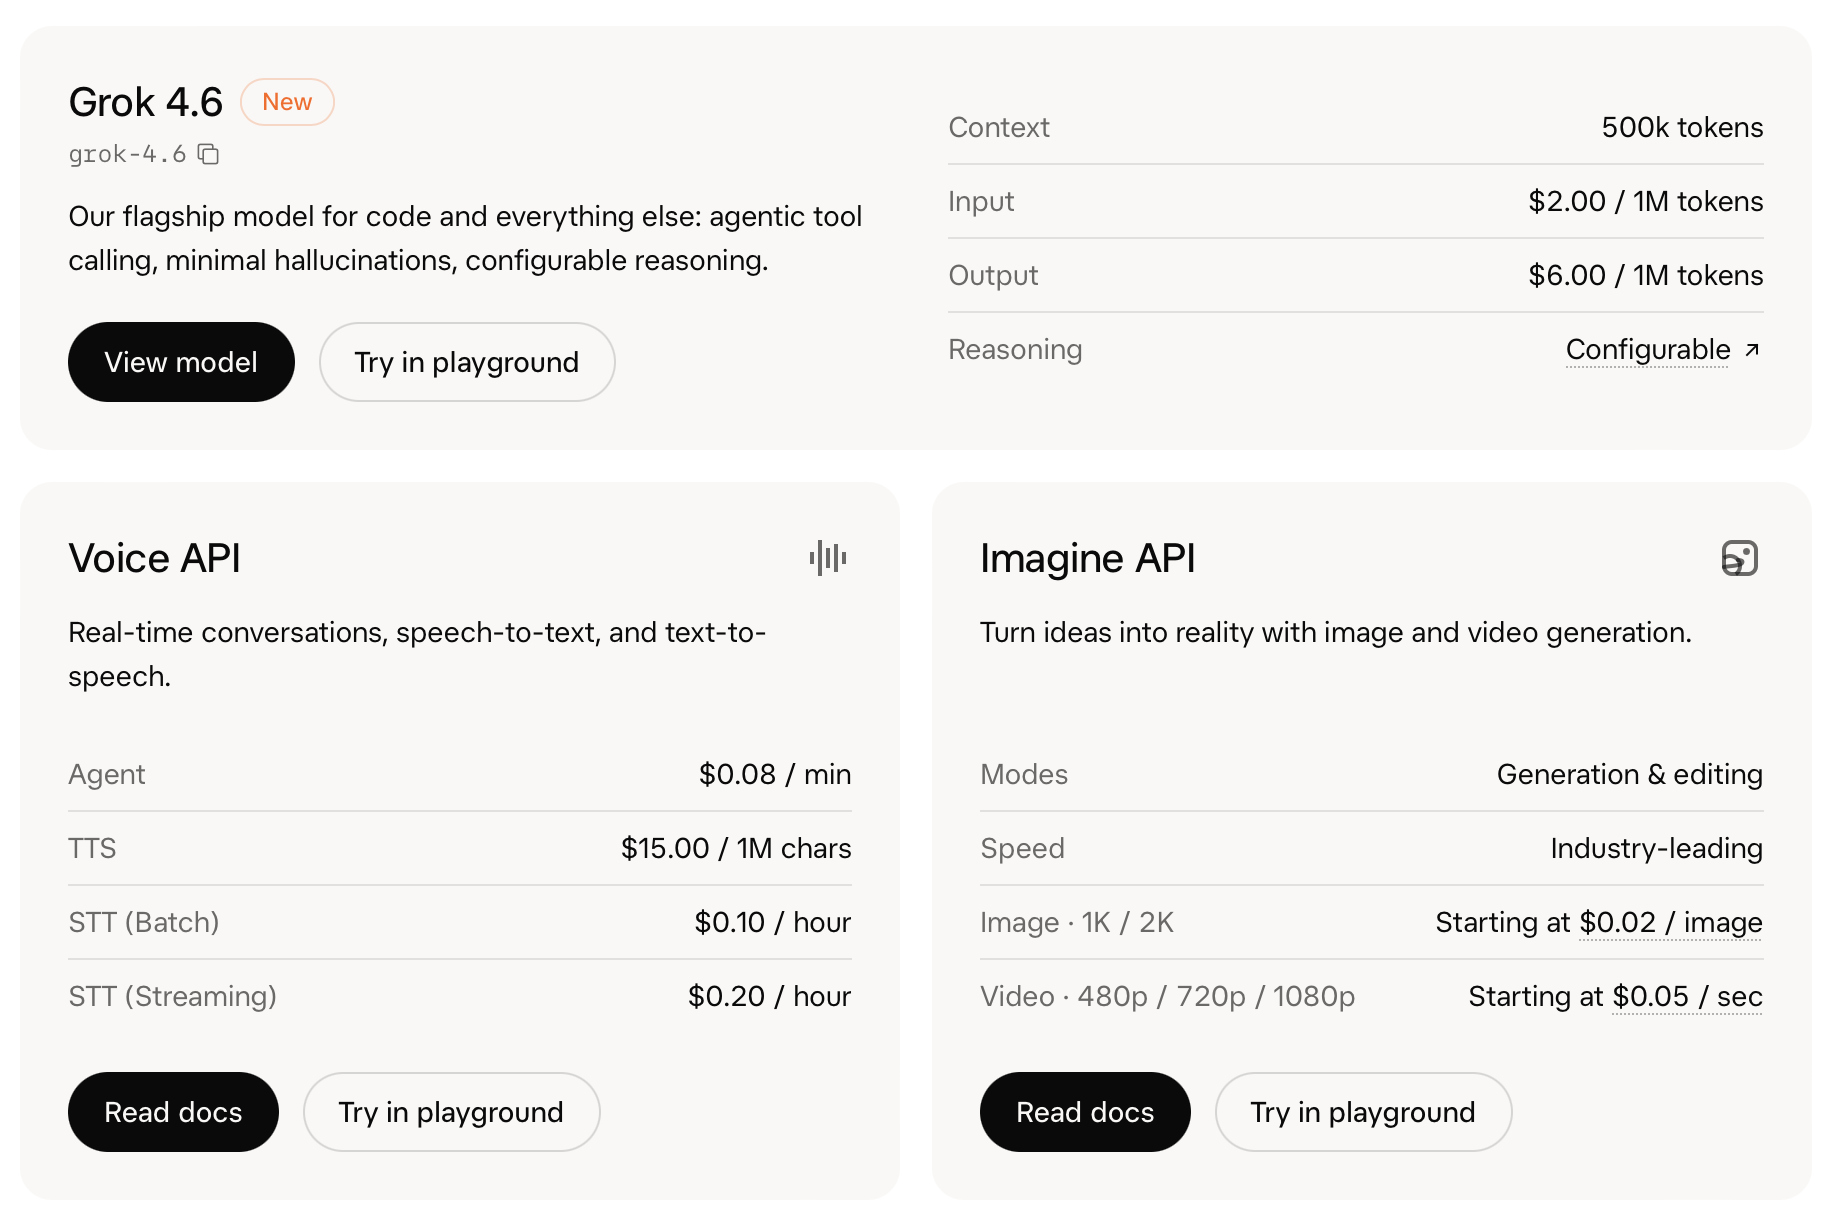Viewport: 1828px width, 1218px height.
Task: Open the external arrow next to Configurable
Action: [1752, 350]
